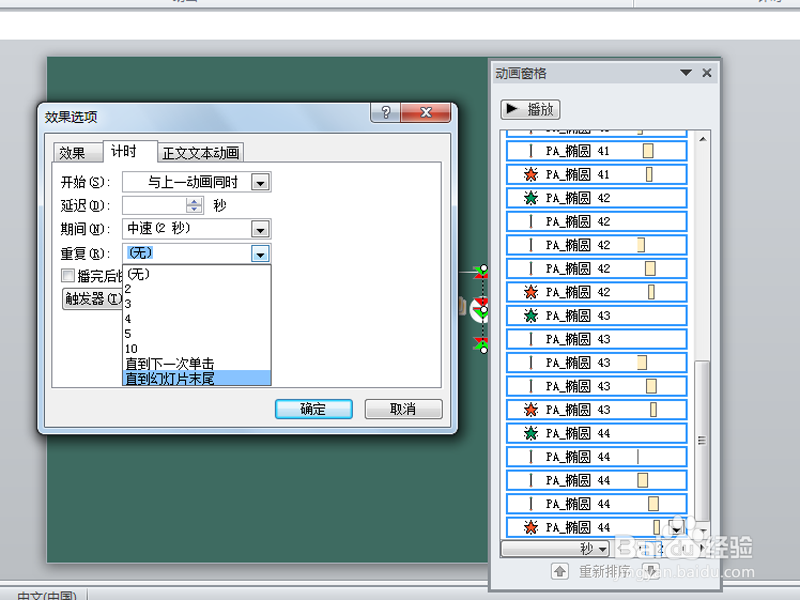Image resolution: width=800 pixels, height=600 pixels.
Task: Click the help question mark in 效果选项 dialog
Action: [386, 112]
